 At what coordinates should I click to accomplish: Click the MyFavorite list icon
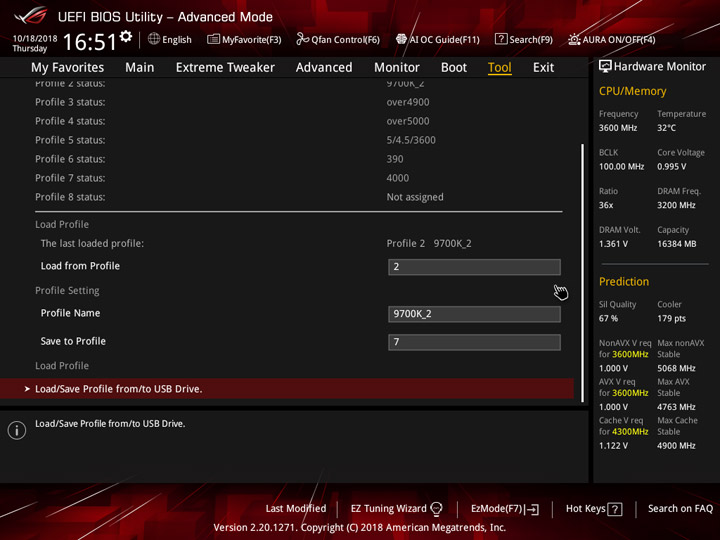click(x=213, y=39)
